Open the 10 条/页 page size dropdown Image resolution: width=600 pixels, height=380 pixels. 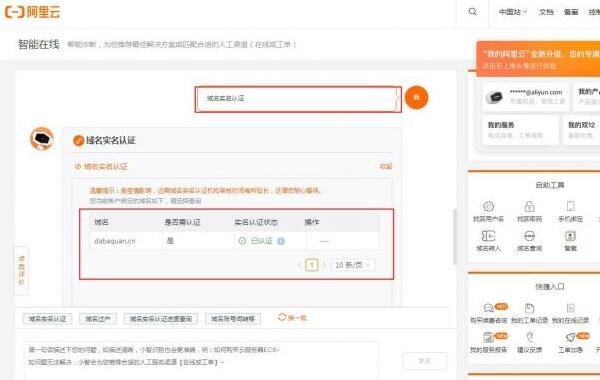[353, 265]
